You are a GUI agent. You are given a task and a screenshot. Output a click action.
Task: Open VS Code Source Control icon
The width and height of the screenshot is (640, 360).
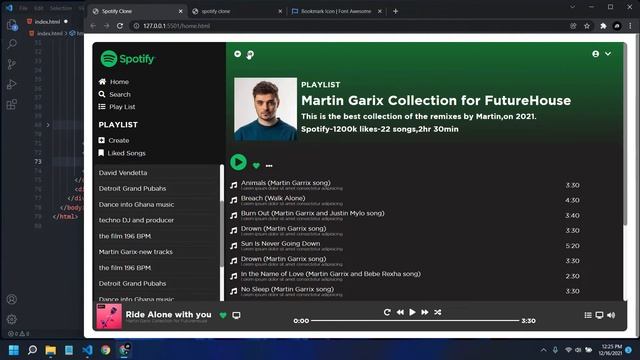(11, 64)
